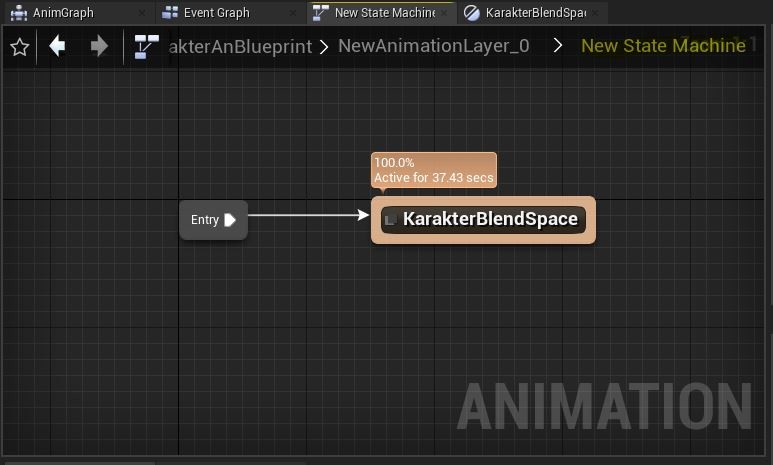Close the AnimGraph tab
This screenshot has height=465, width=773.
(142, 13)
